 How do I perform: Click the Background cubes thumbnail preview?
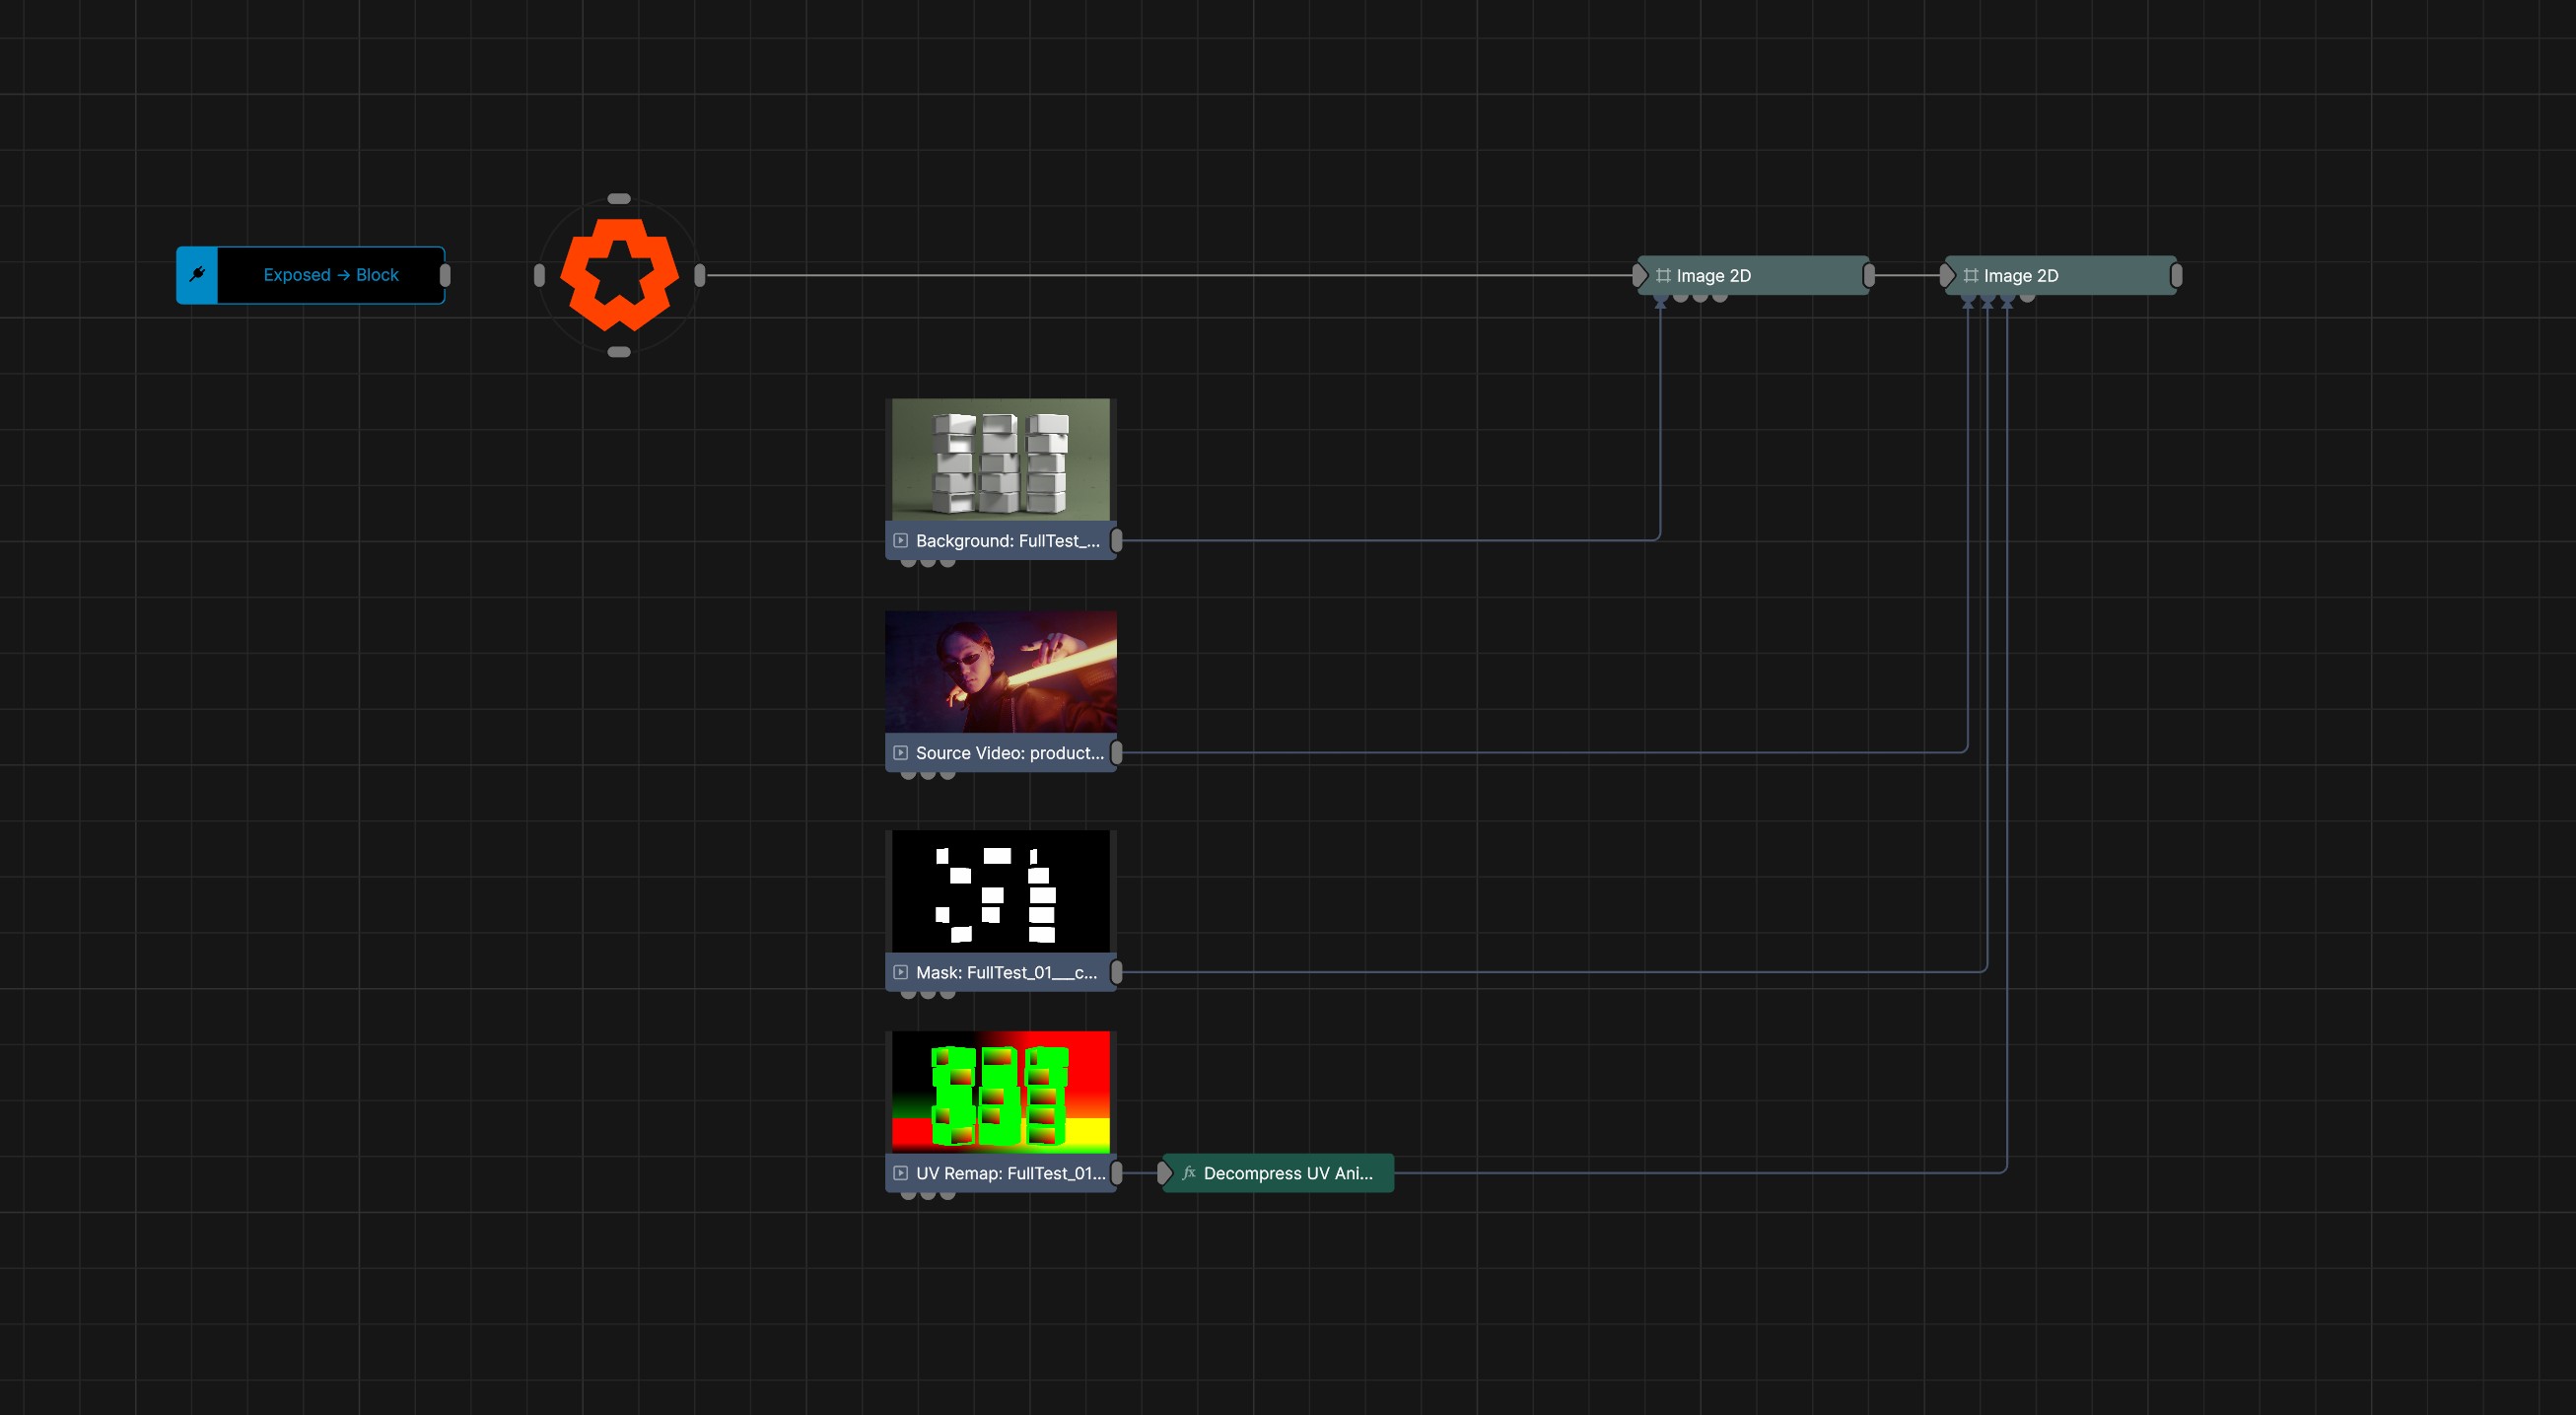(x=1001, y=459)
